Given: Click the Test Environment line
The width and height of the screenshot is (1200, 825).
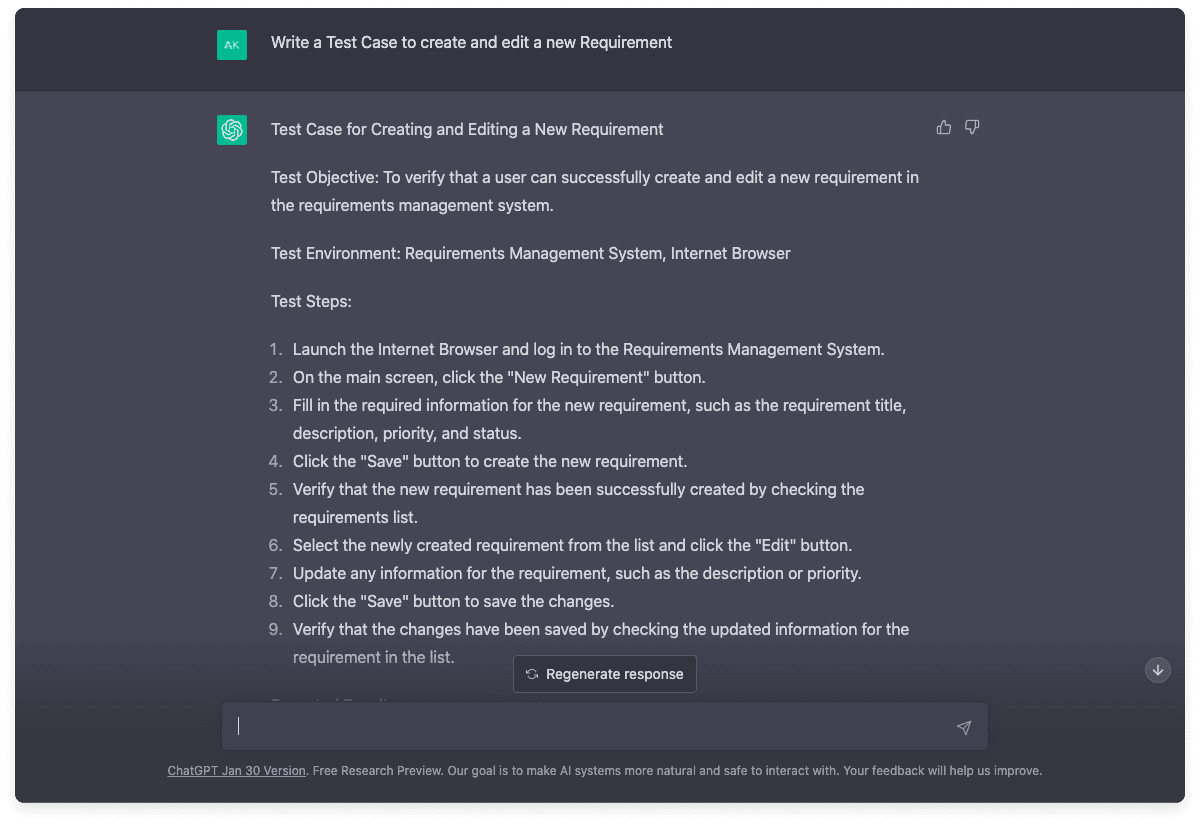Looking at the screenshot, I should [x=530, y=253].
